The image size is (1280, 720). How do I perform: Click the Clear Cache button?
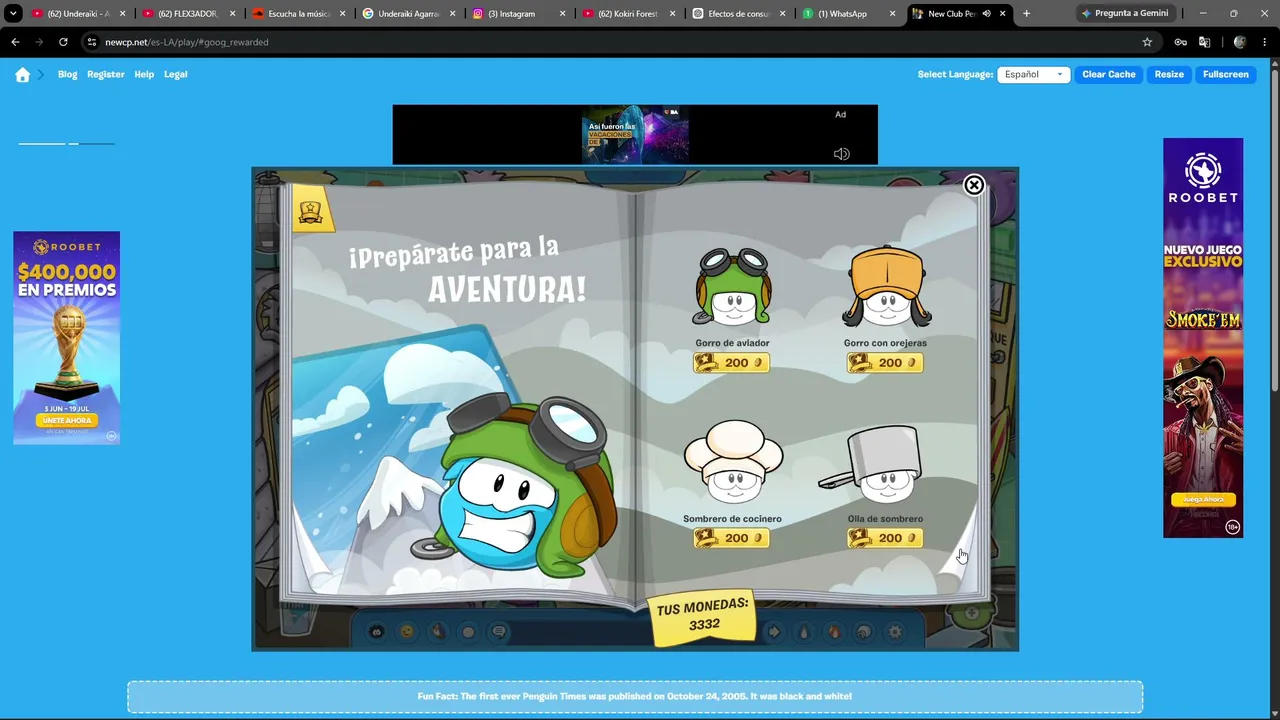tap(1109, 74)
